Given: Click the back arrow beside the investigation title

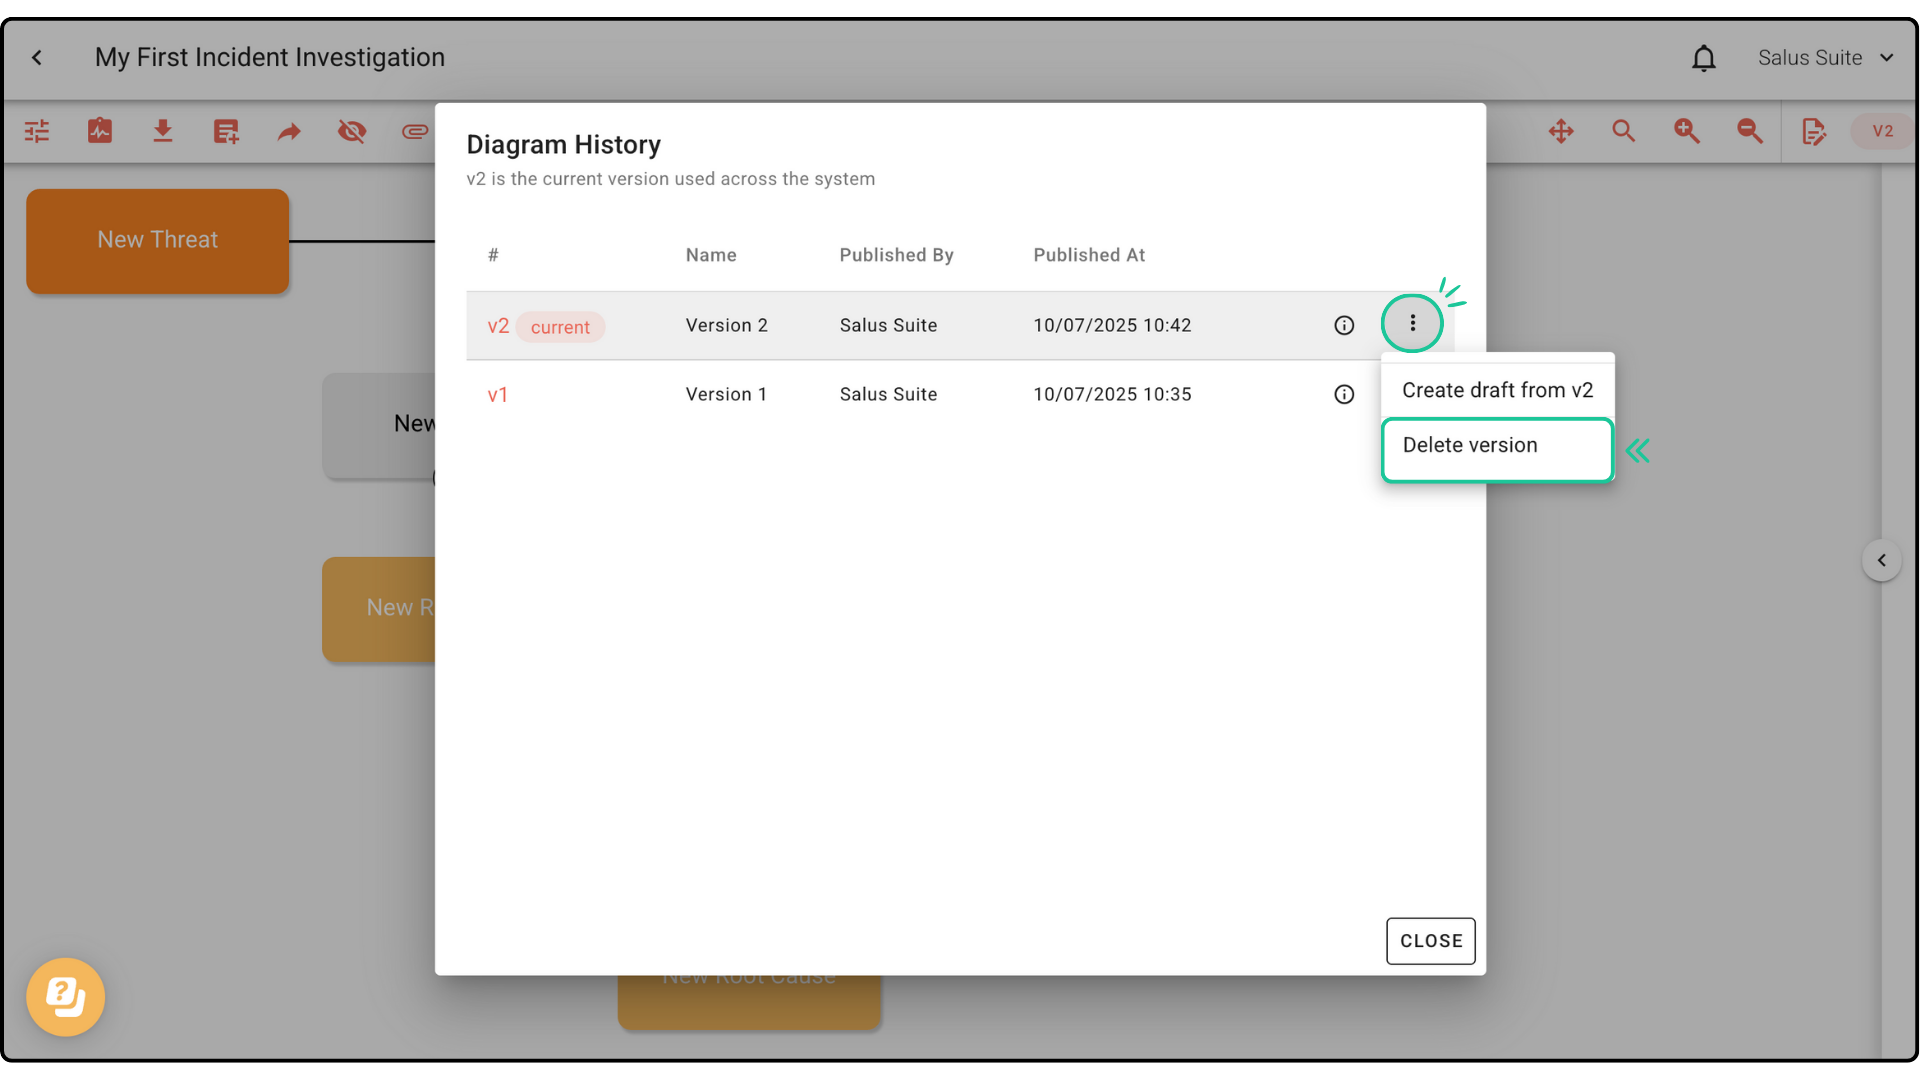Looking at the screenshot, I should [x=37, y=58].
